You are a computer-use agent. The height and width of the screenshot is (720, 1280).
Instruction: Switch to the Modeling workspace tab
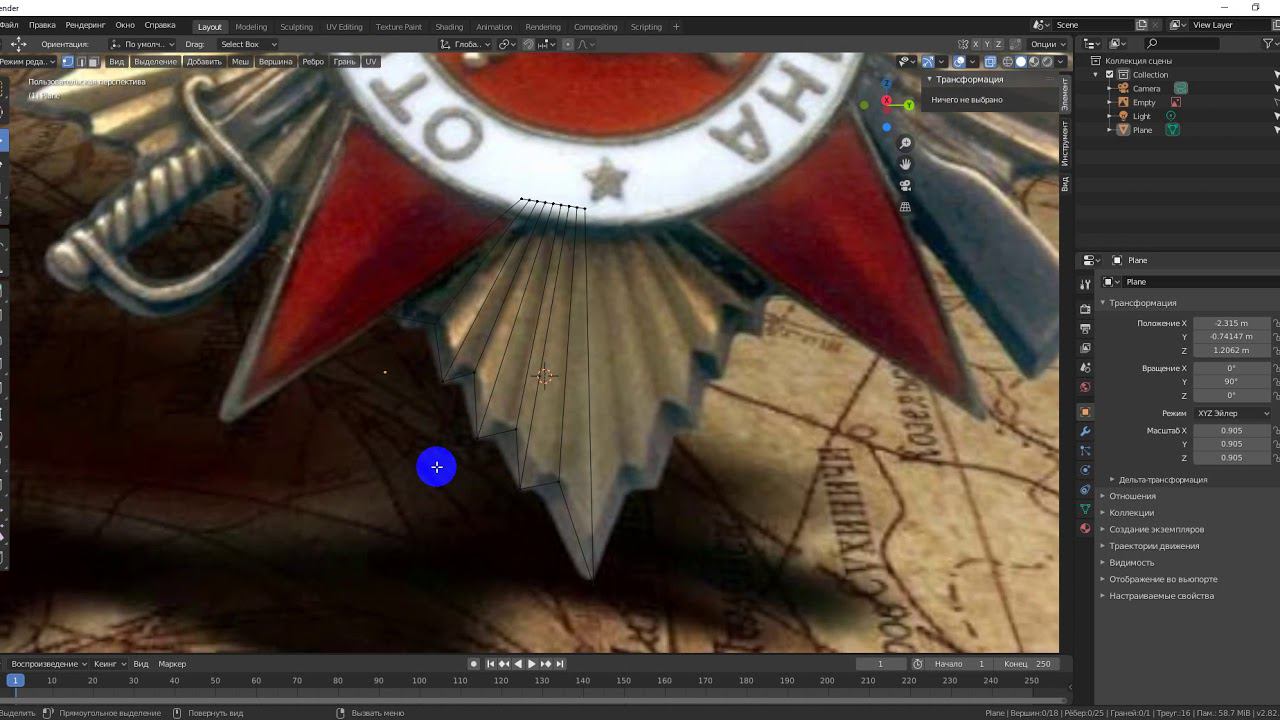point(250,27)
